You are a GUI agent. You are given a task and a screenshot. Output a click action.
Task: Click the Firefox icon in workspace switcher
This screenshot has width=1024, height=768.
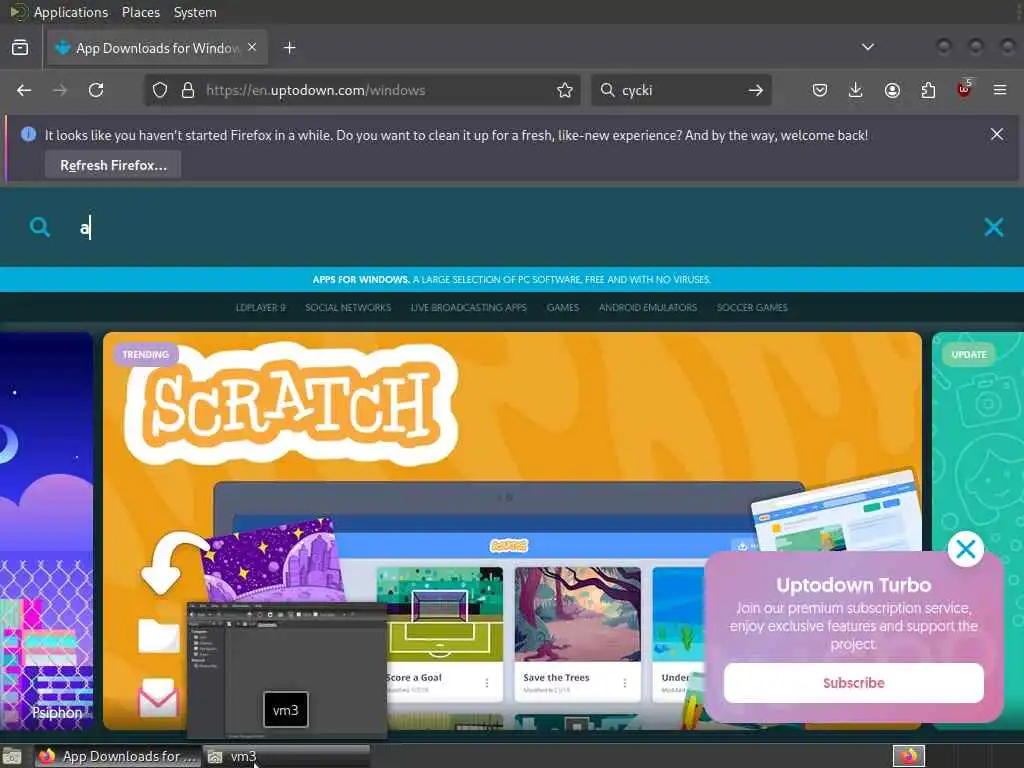pos(908,756)
